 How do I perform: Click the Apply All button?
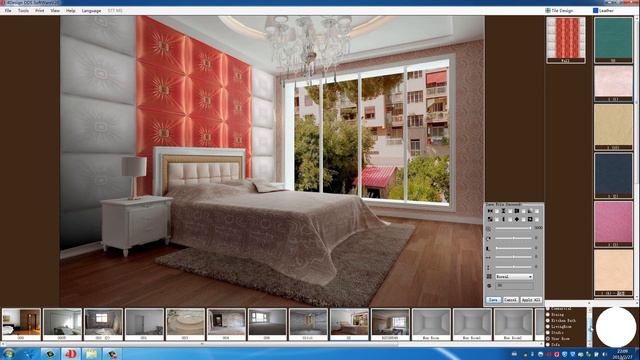531,300
